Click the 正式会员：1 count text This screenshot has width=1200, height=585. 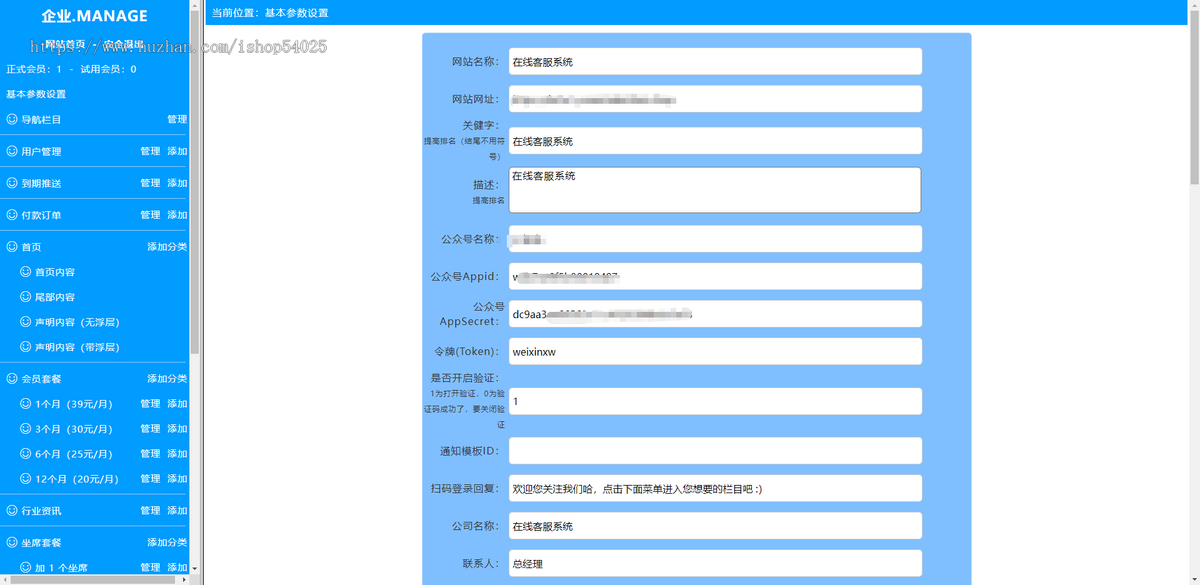(x=34, y=69)
